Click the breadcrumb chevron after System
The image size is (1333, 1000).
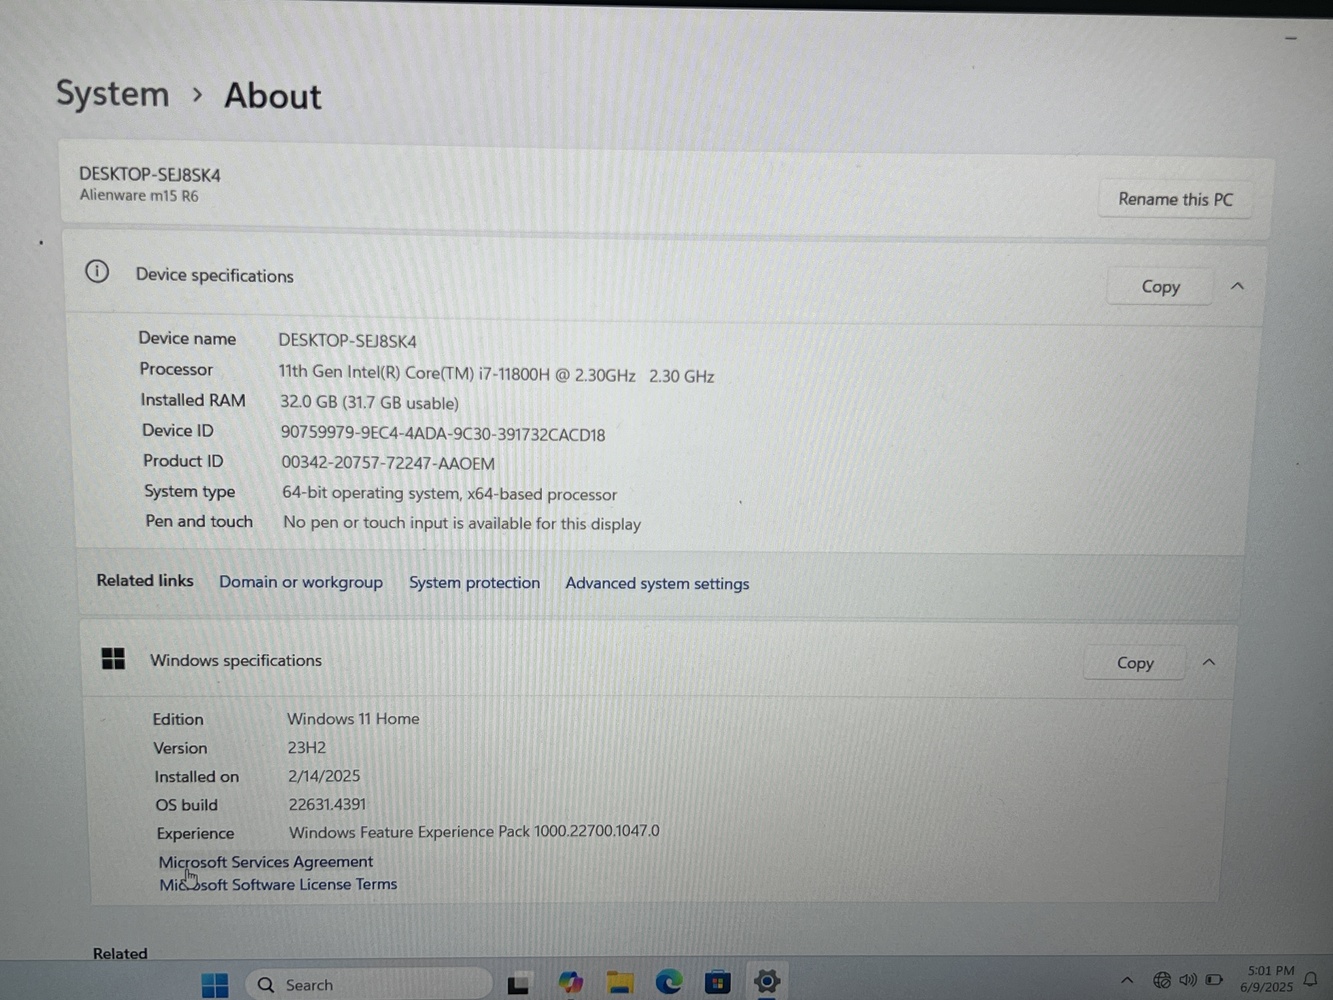(198, 95)
